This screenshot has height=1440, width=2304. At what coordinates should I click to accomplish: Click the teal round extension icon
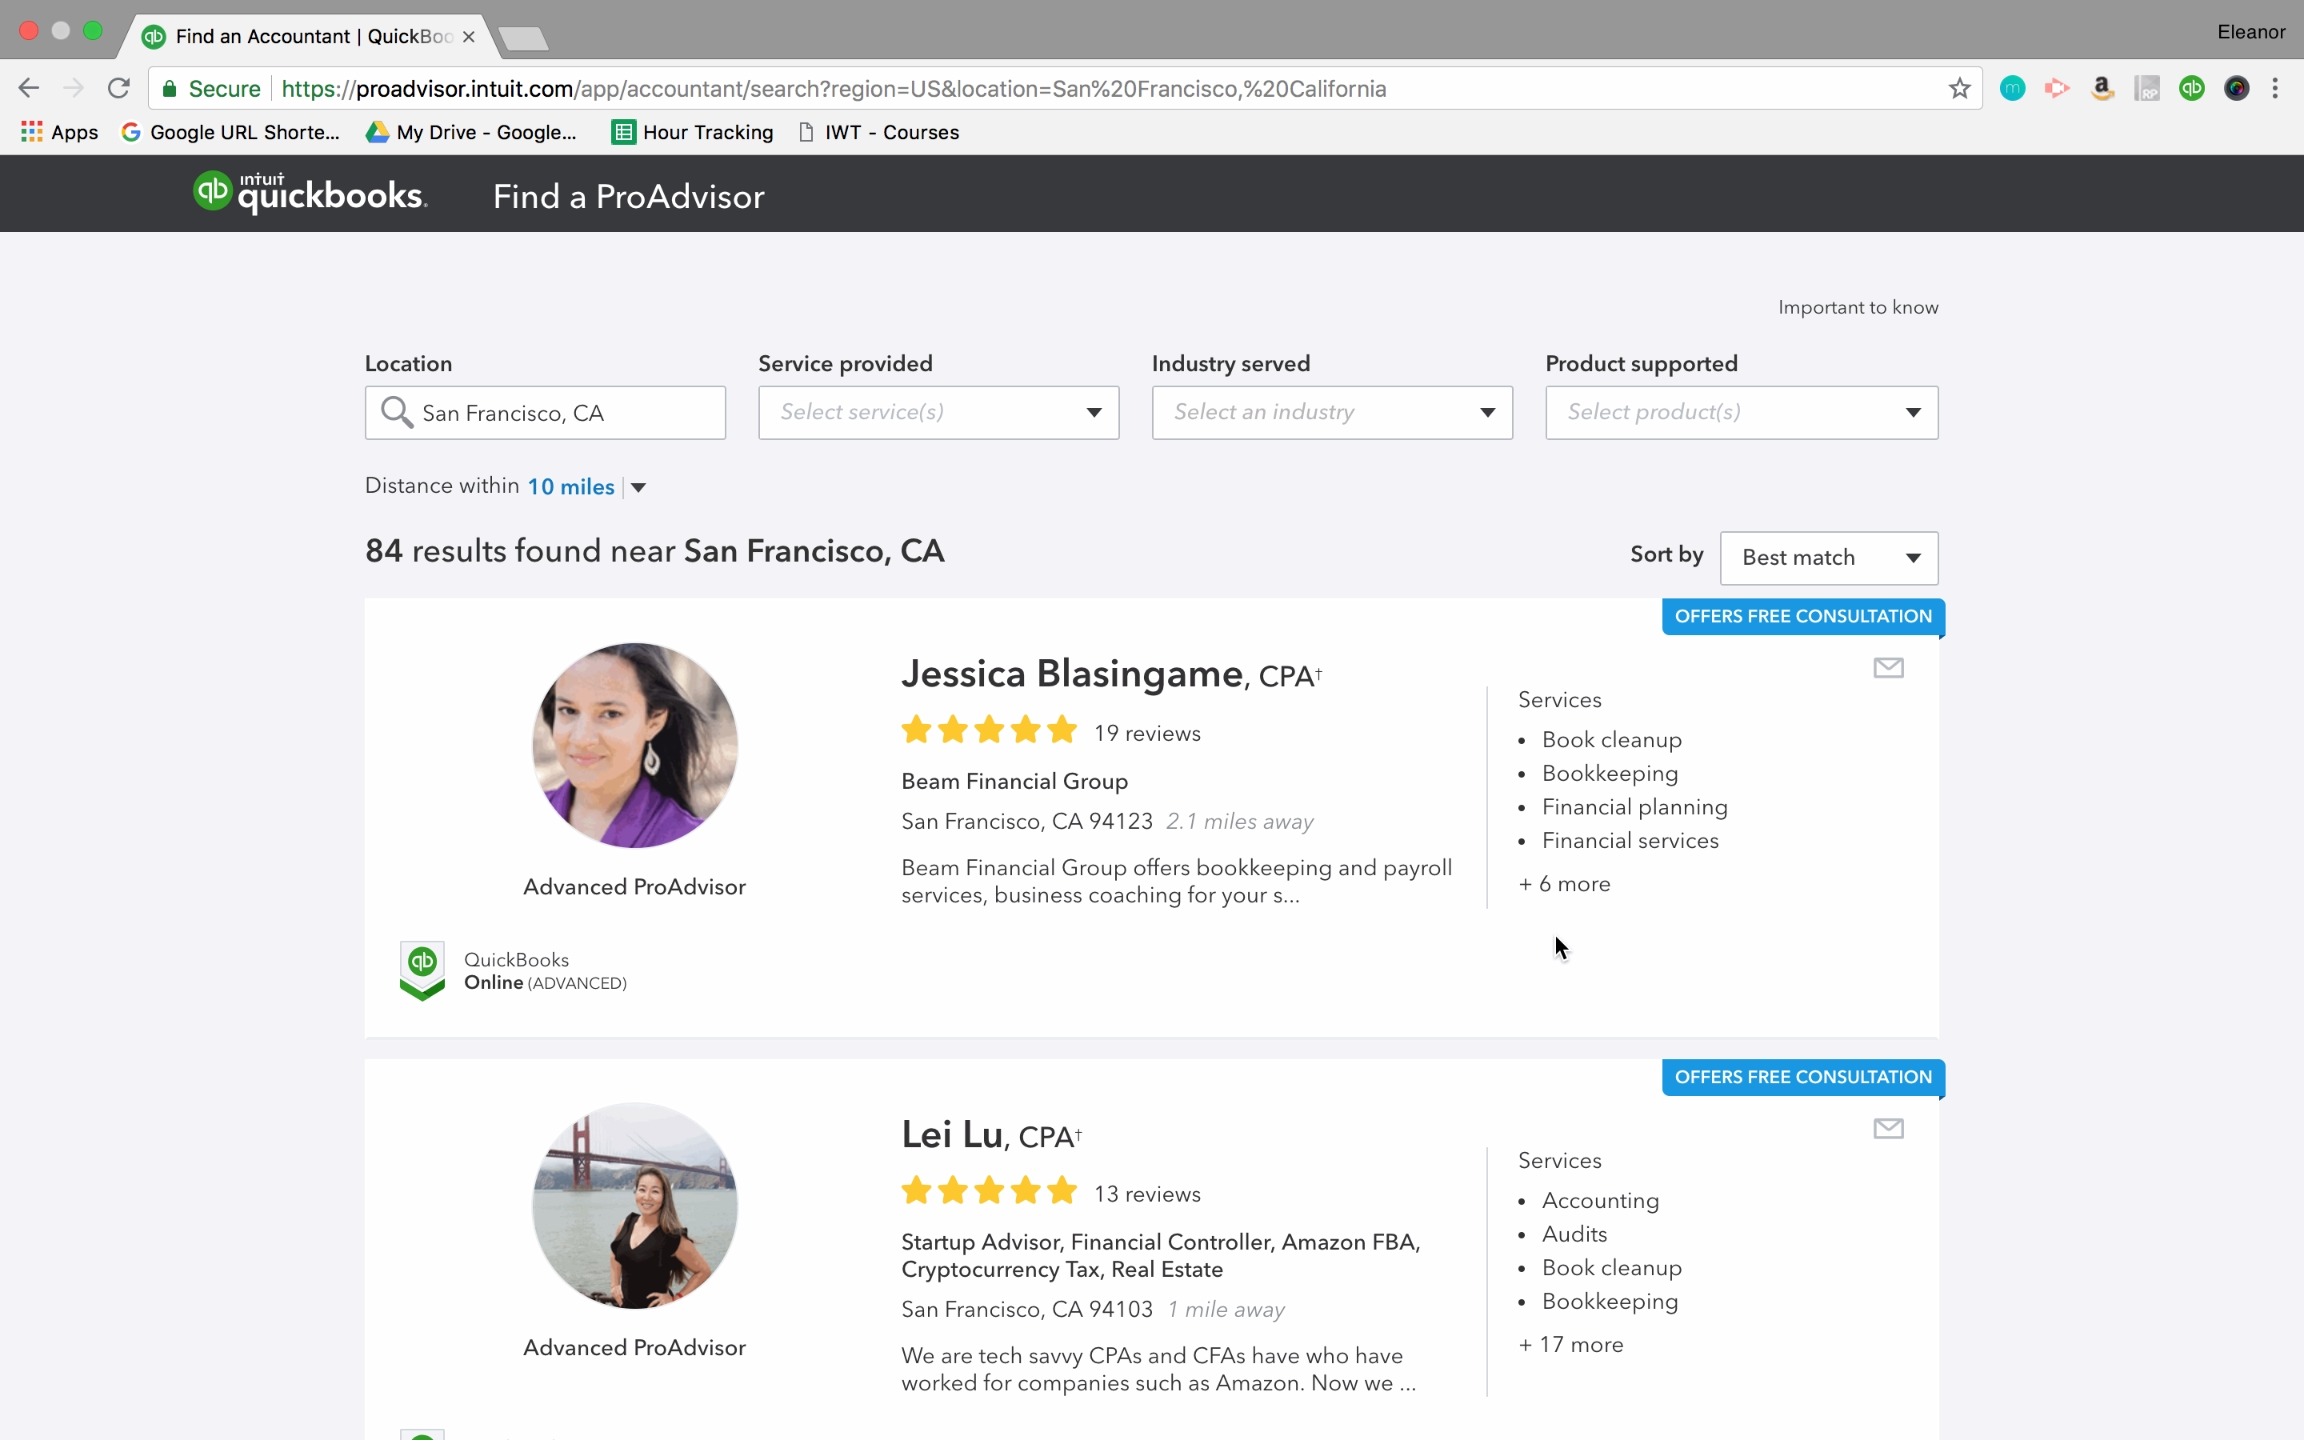click(x=2012, y=88)
